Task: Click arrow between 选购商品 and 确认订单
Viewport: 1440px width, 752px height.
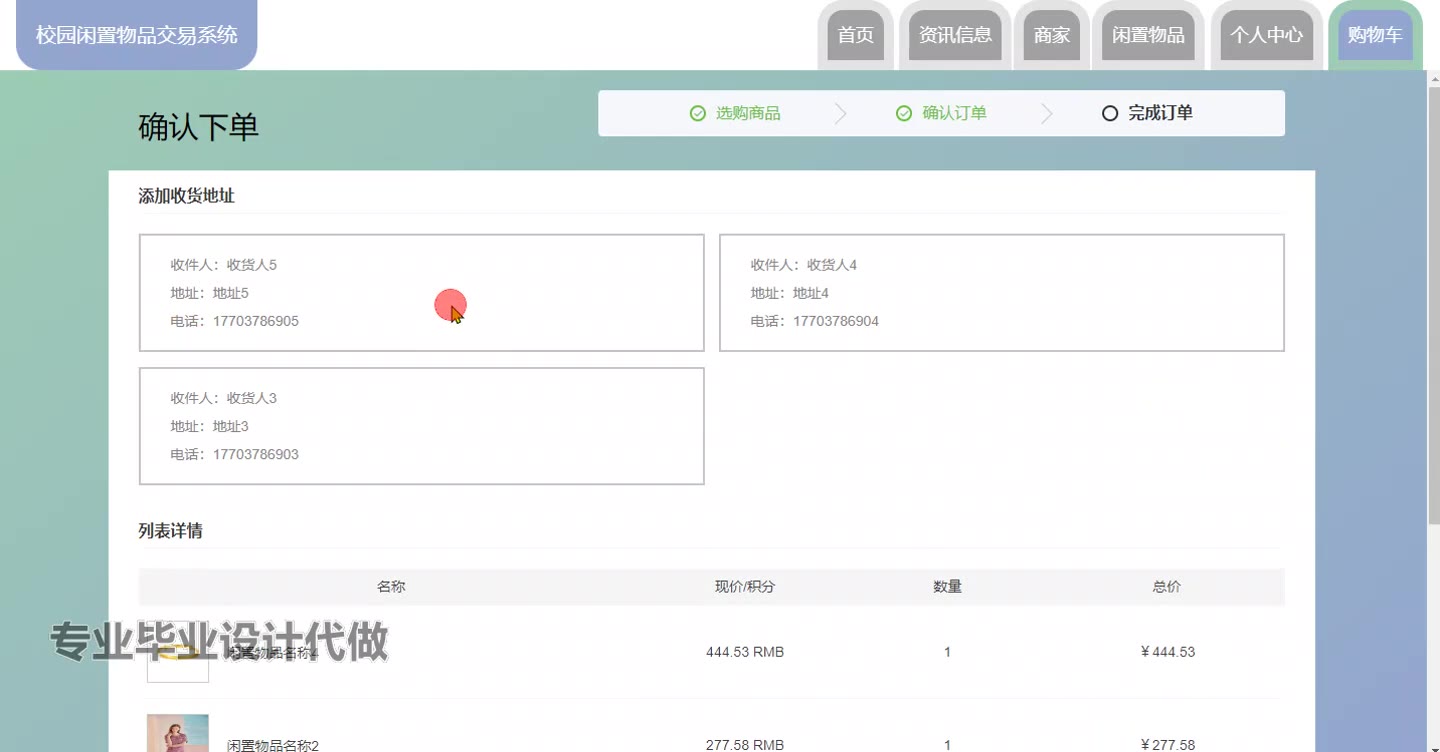Action: 840,113
